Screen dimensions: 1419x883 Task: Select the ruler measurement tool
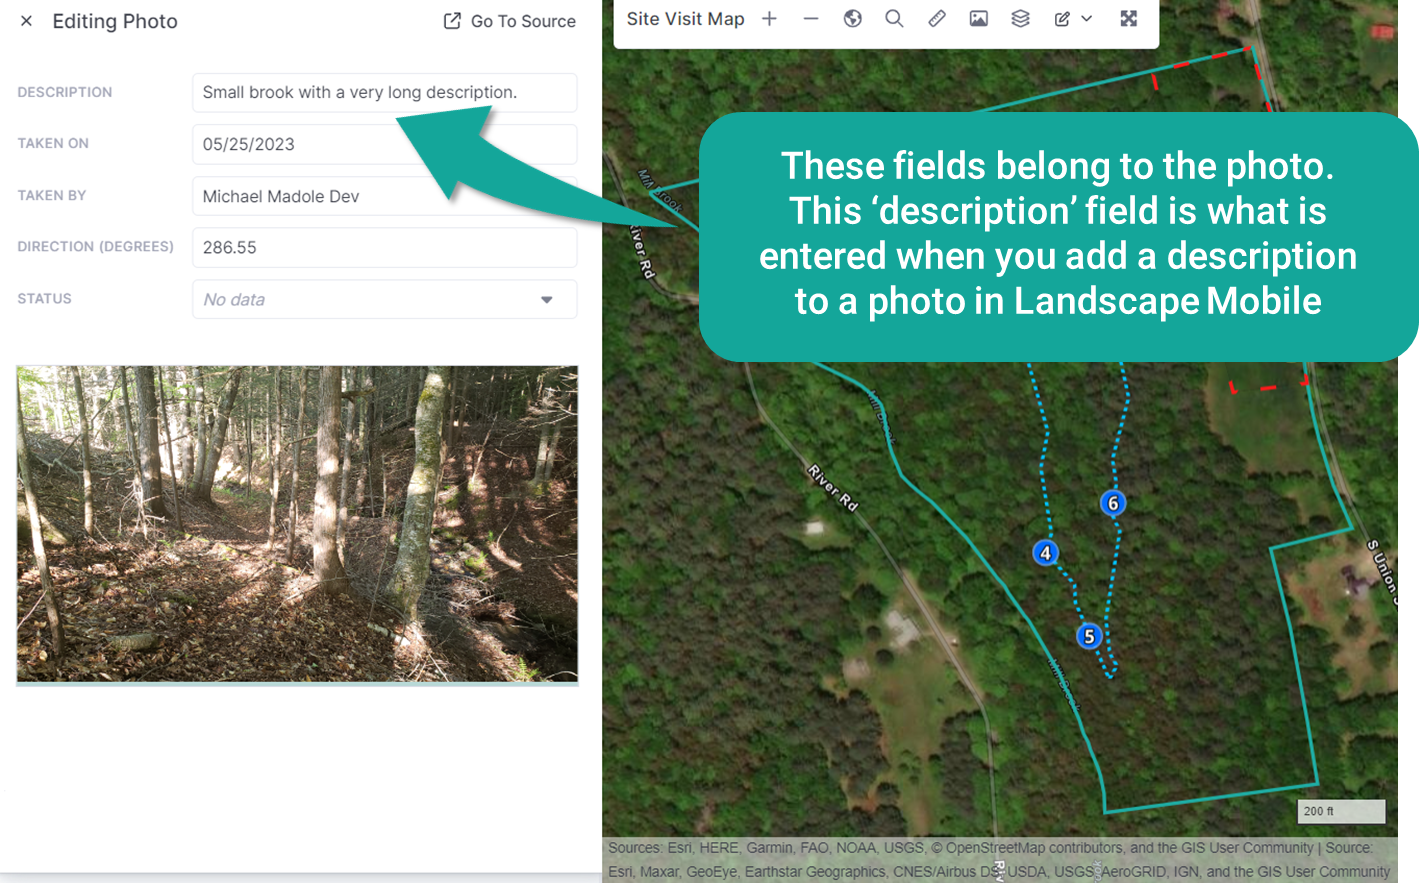(936, 18)
